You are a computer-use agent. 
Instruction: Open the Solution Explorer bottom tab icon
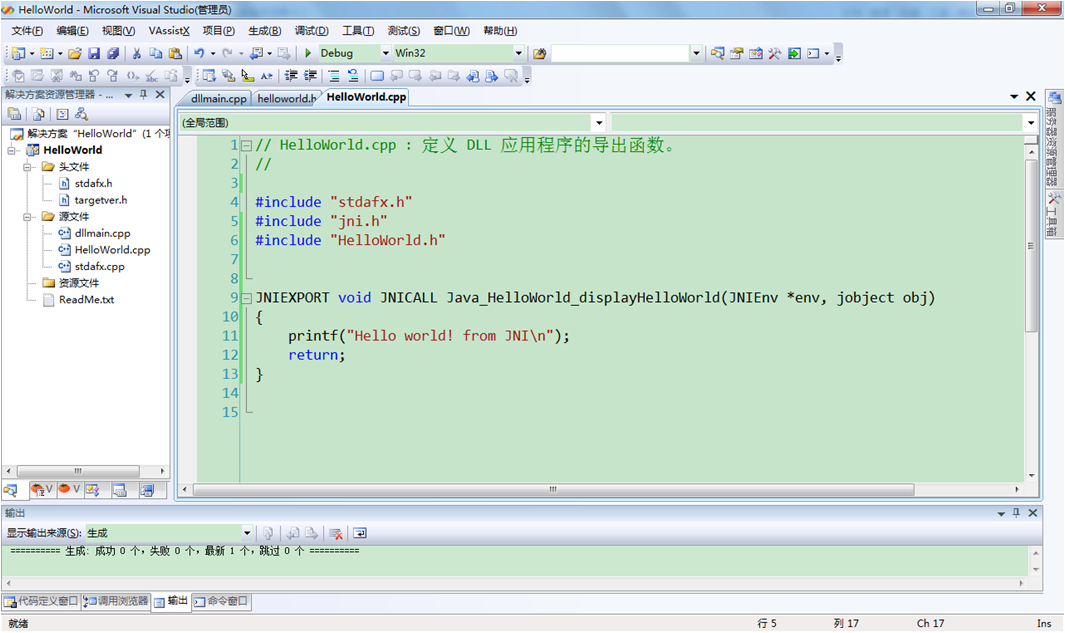point(11,490)
